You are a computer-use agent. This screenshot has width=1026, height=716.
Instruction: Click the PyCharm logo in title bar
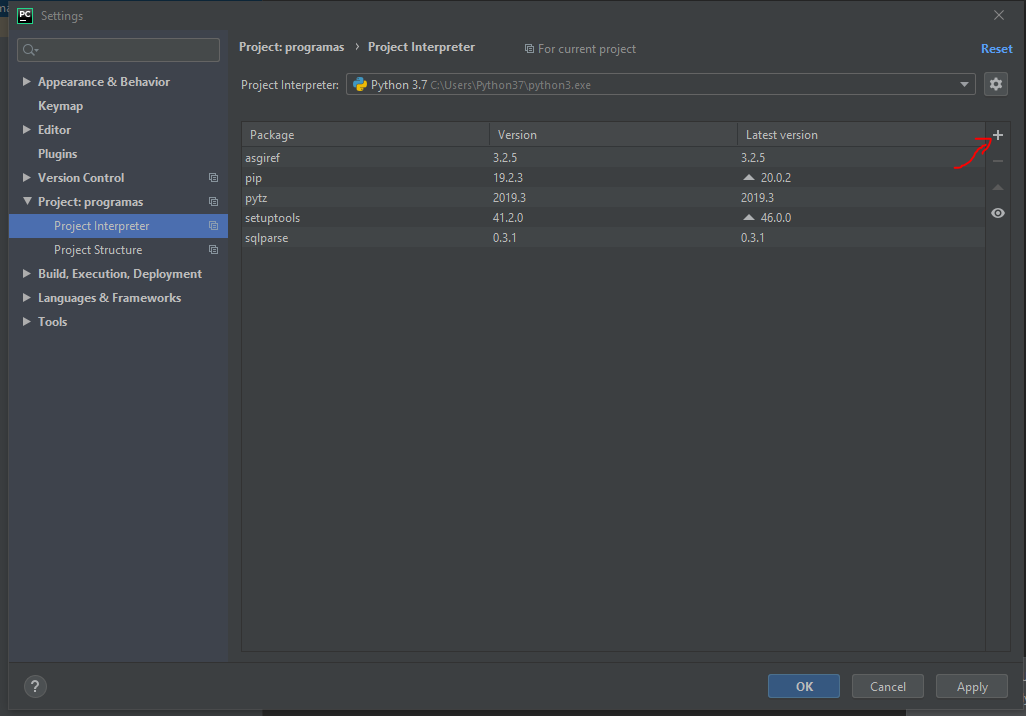tap(25, 16)
